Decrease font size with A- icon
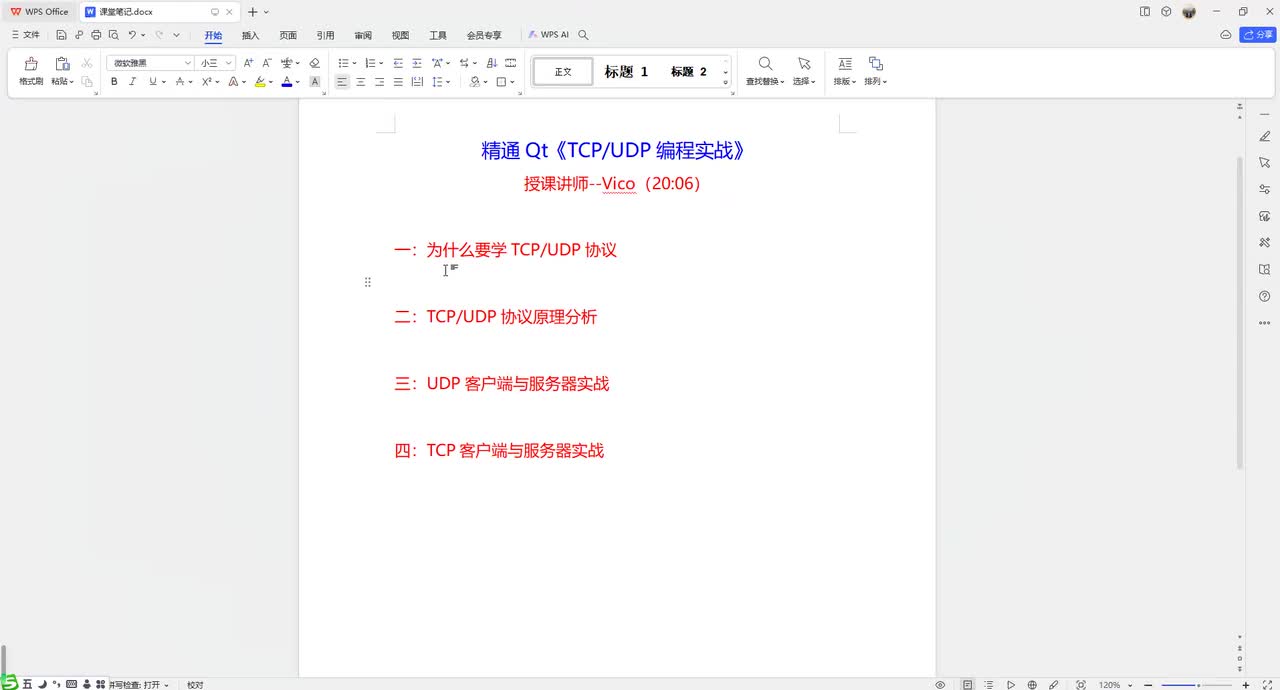Viewport: 1280px width, 690px height. coord(267,63)
